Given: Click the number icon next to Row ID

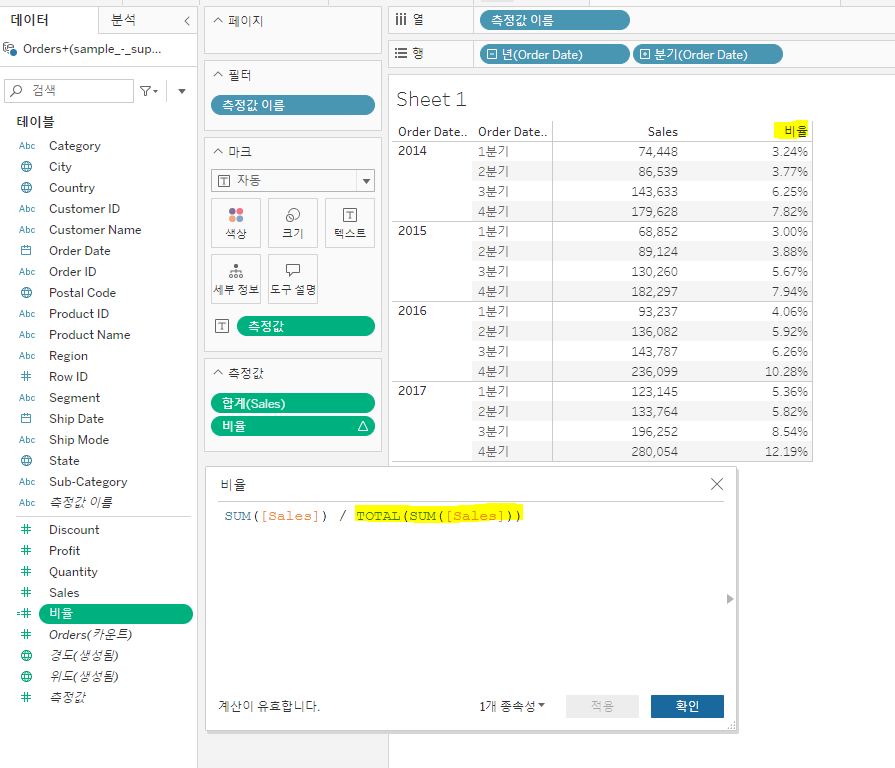Looking at the screenshot, I should [26, 376].
